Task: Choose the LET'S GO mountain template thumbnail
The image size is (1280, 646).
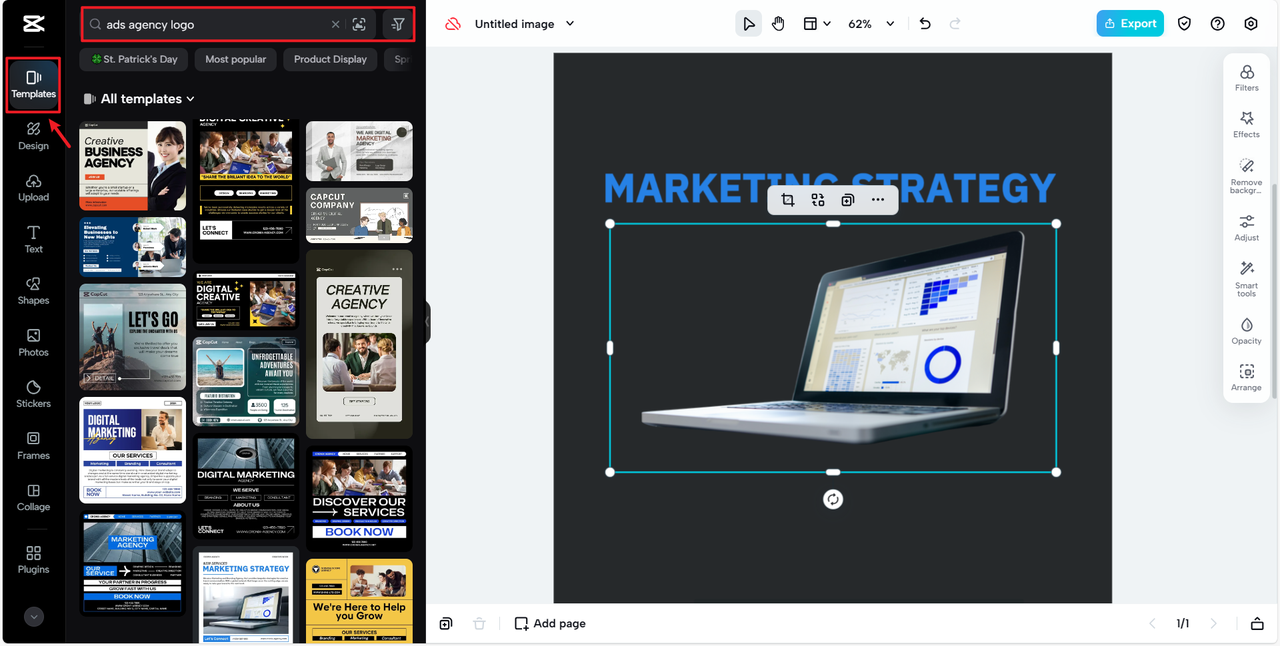Action: pos(133,337)
